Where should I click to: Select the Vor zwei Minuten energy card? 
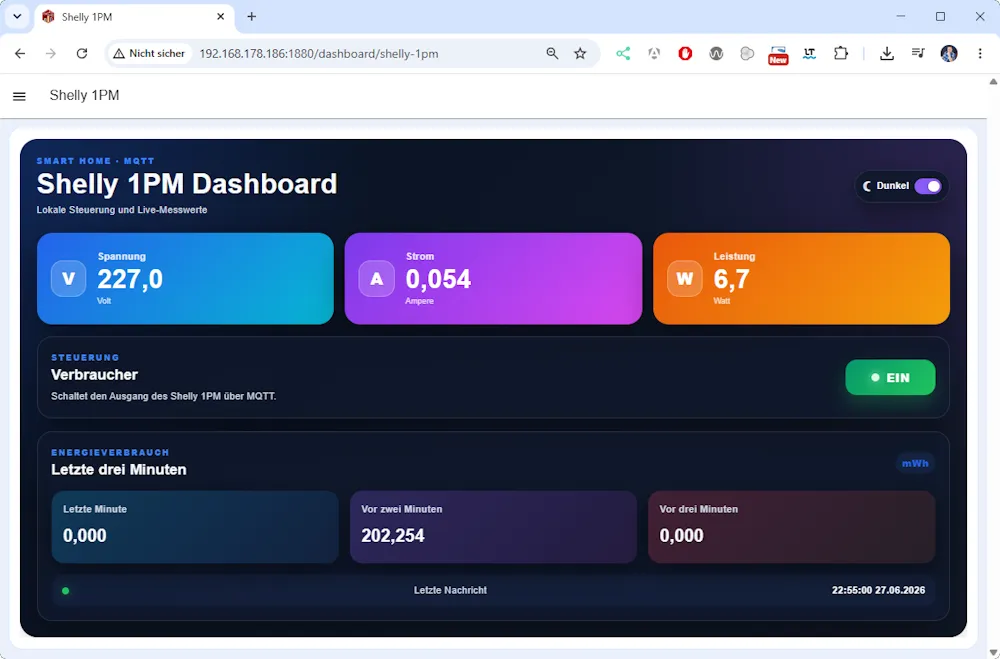coord(493,527)
